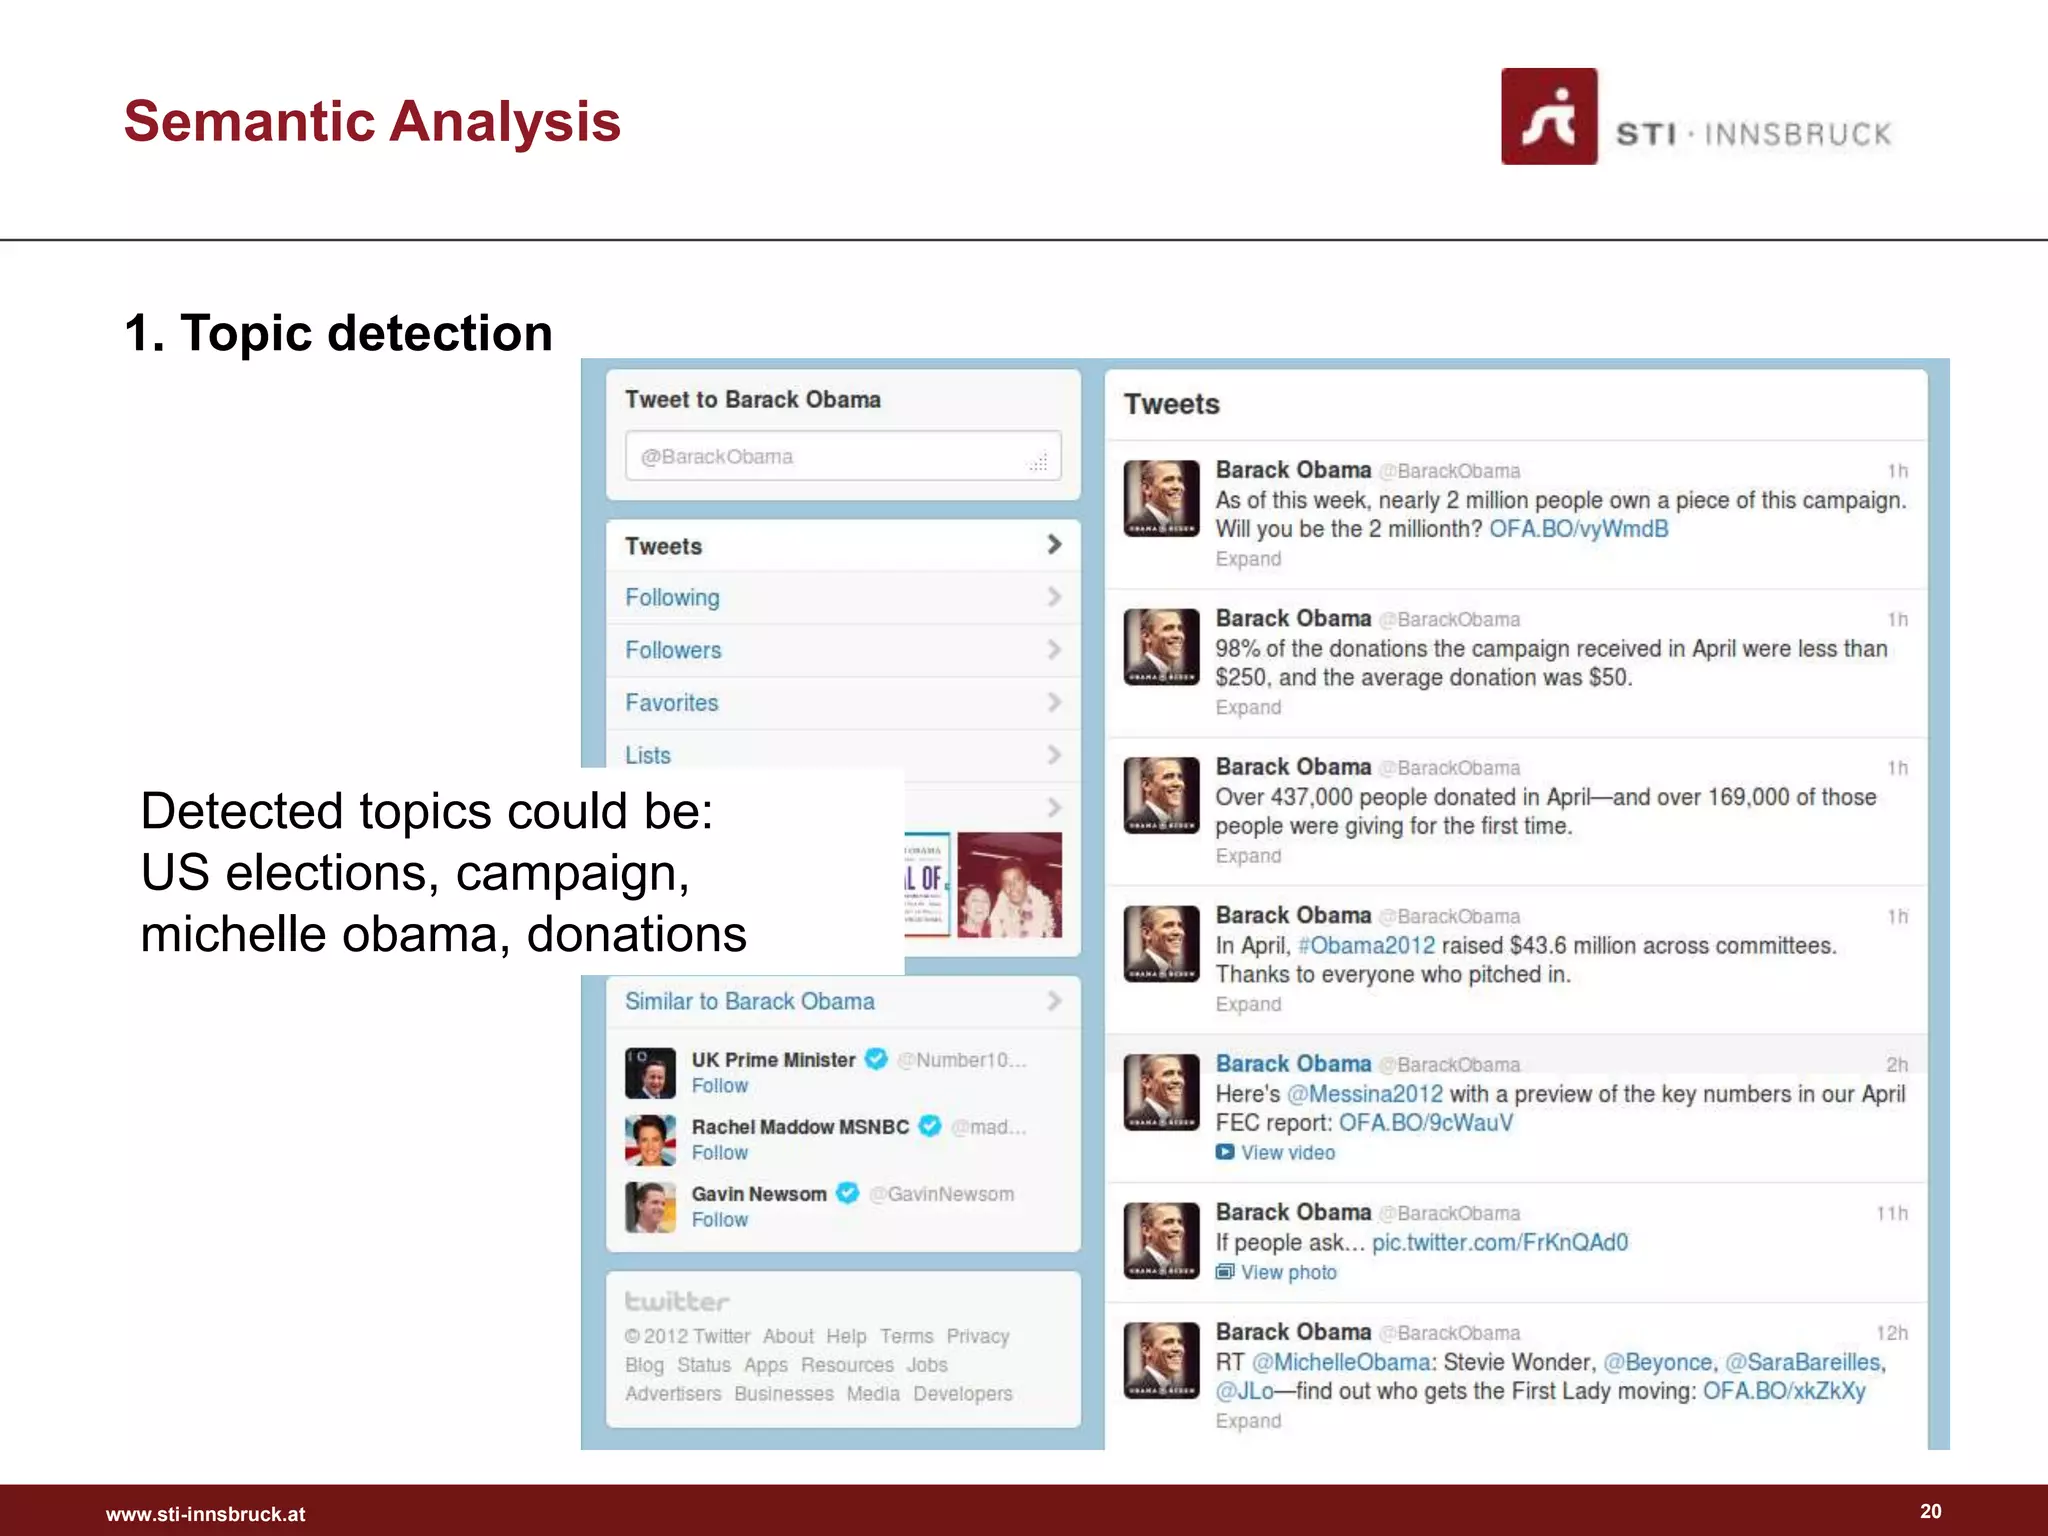
Task: Click Gavin Newsom avatar
Action: 650,1207
